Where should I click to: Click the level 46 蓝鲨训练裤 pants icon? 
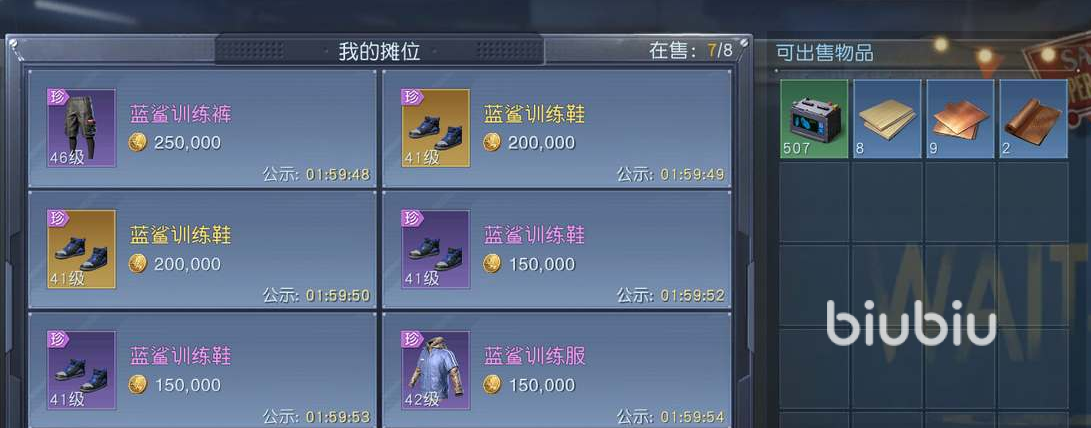coord(81,128)
